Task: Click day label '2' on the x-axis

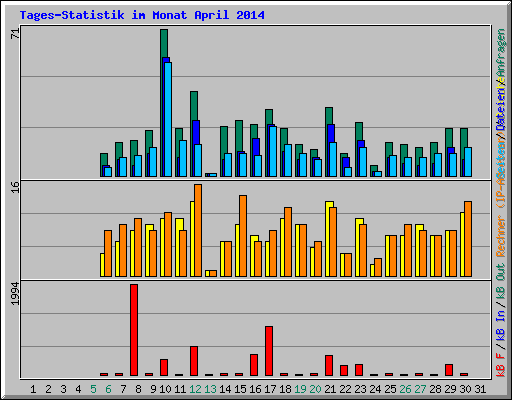Action: [x=48, y=389]
